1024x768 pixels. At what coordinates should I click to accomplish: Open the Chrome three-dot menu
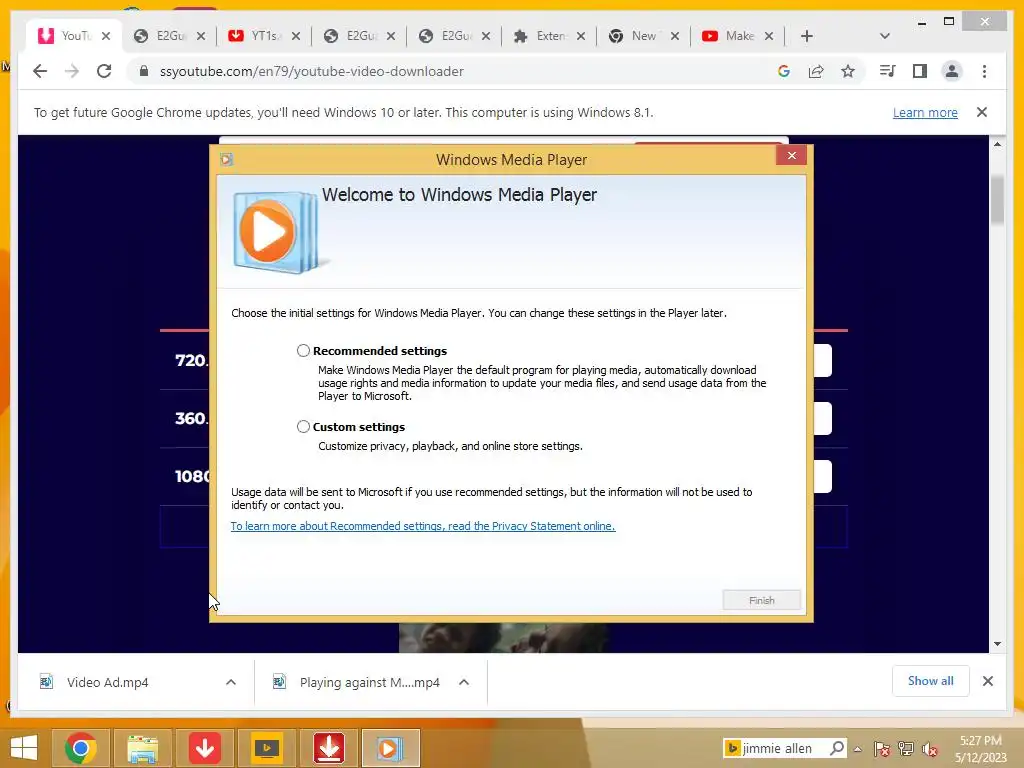(984, 71)
